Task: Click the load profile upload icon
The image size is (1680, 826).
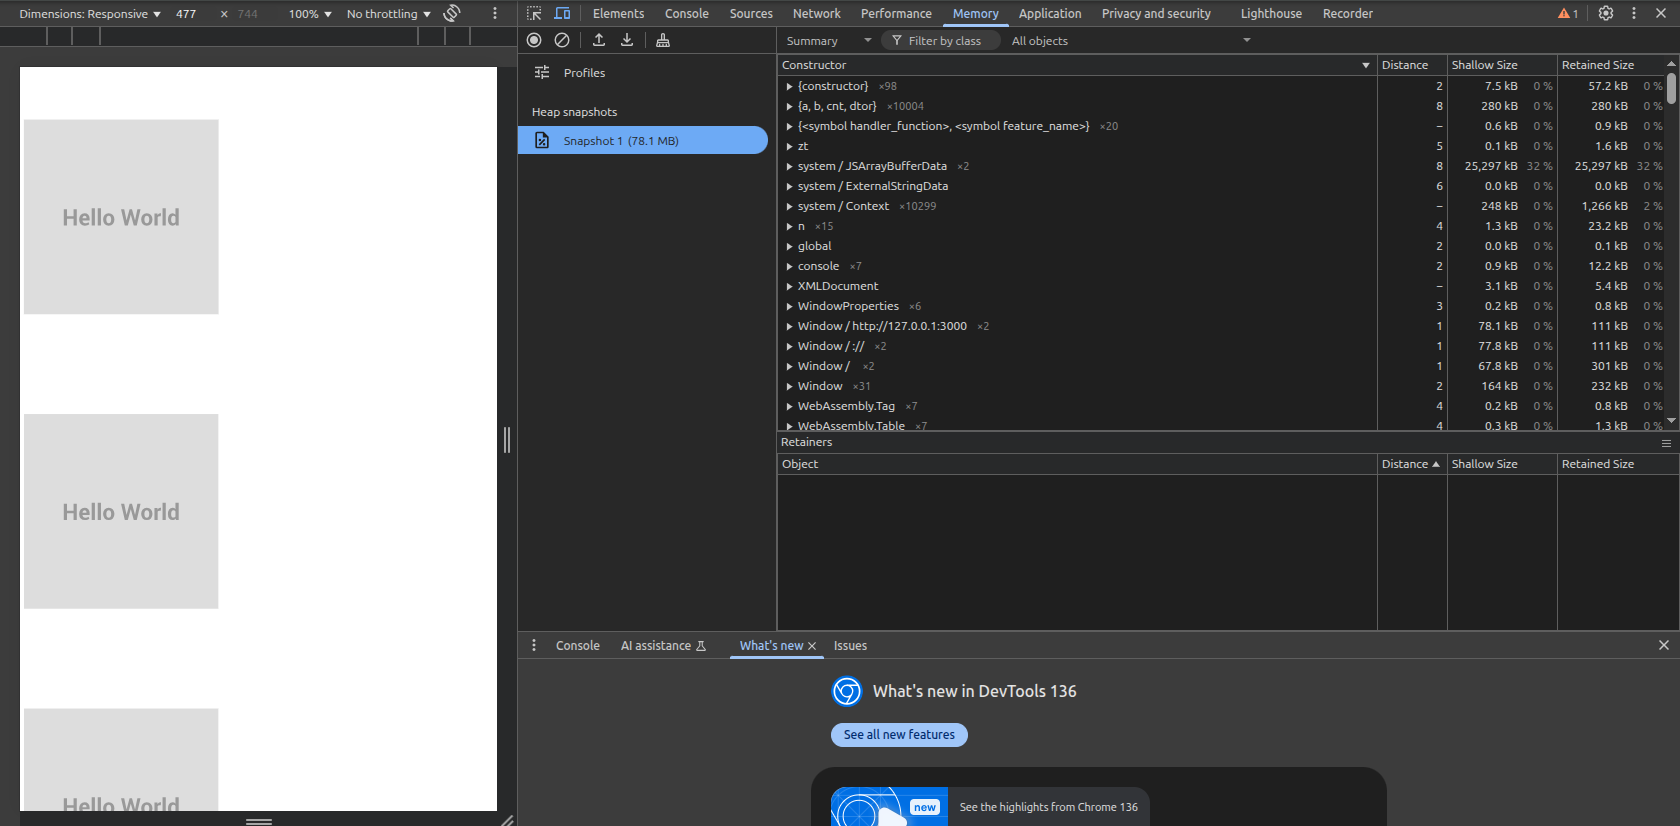Action: click(599, 40)
